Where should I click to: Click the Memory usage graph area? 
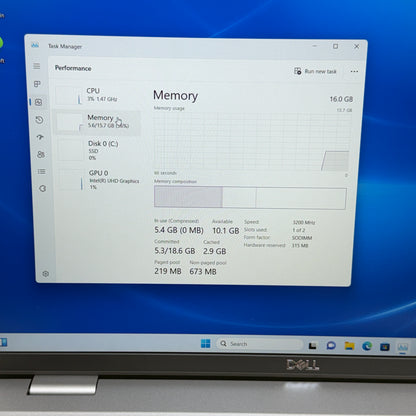pos(252,142)
